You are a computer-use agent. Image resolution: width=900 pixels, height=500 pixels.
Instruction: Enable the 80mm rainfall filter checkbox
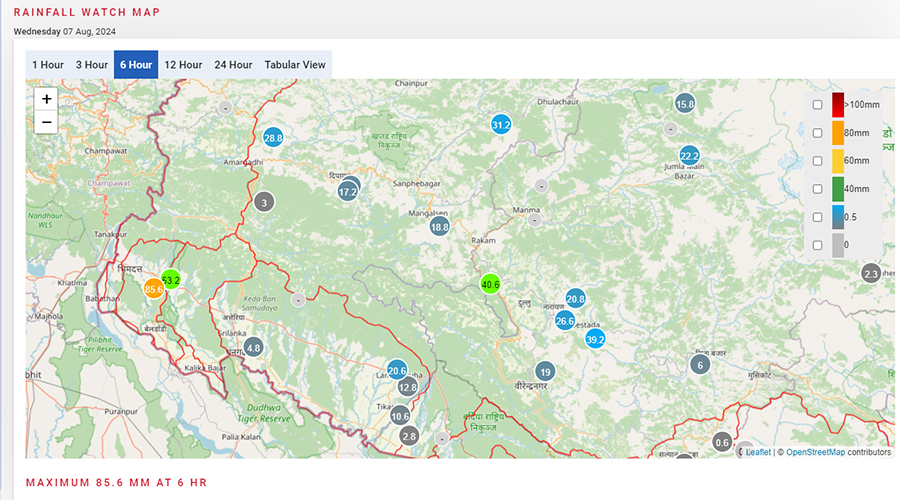pos(817,133)
